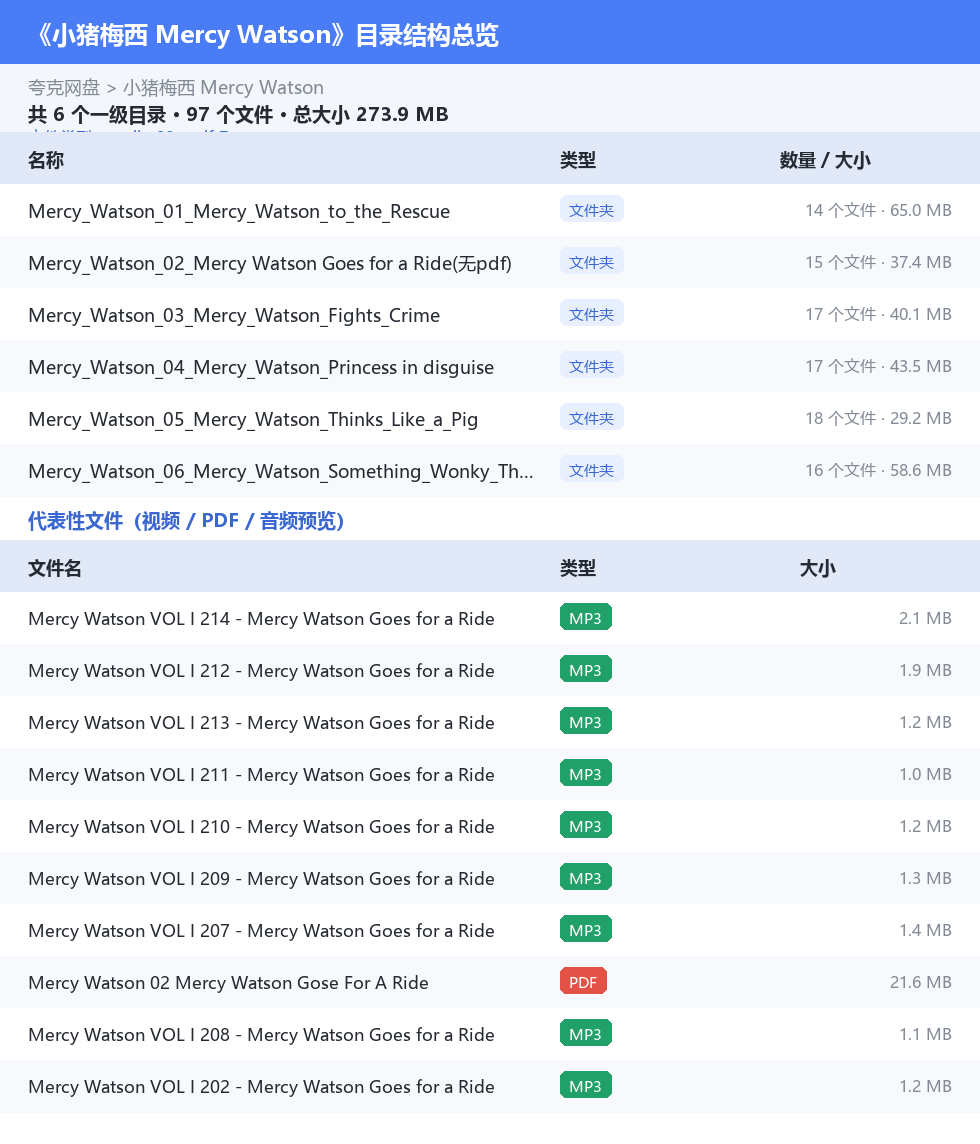Click the 14 个文件 · 65.0 MB cell
This screenshot has height=1144, width=980.
point(879,210)
